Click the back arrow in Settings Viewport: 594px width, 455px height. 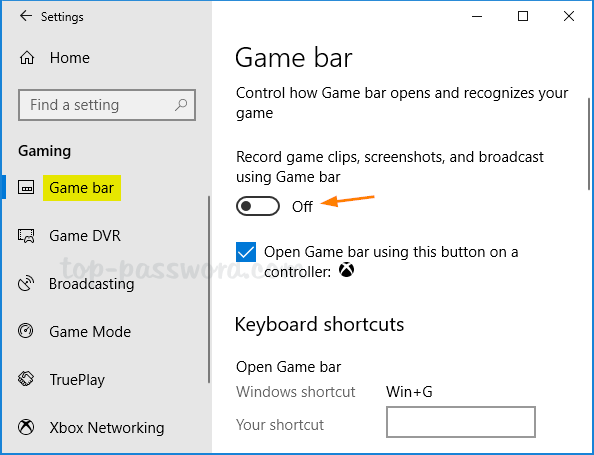coord(26,16)
